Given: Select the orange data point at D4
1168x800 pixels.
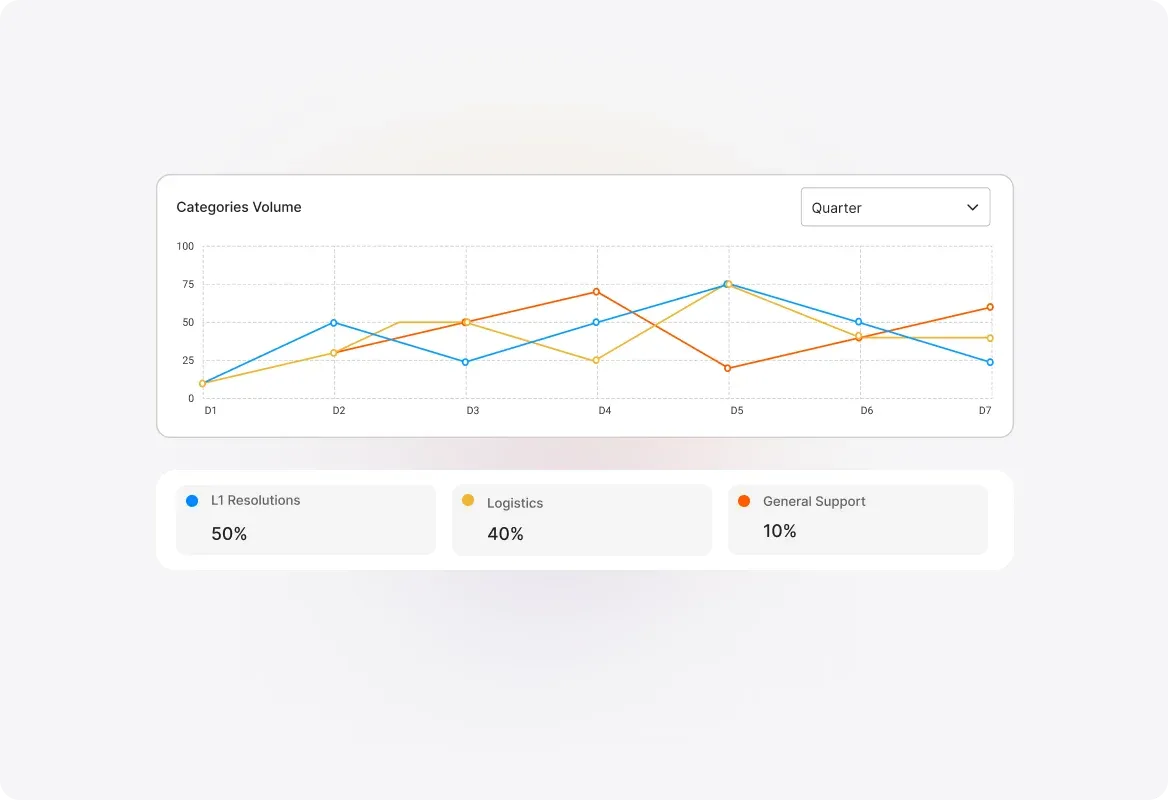Looking at the screenshot, I should [x=596, y=292].
